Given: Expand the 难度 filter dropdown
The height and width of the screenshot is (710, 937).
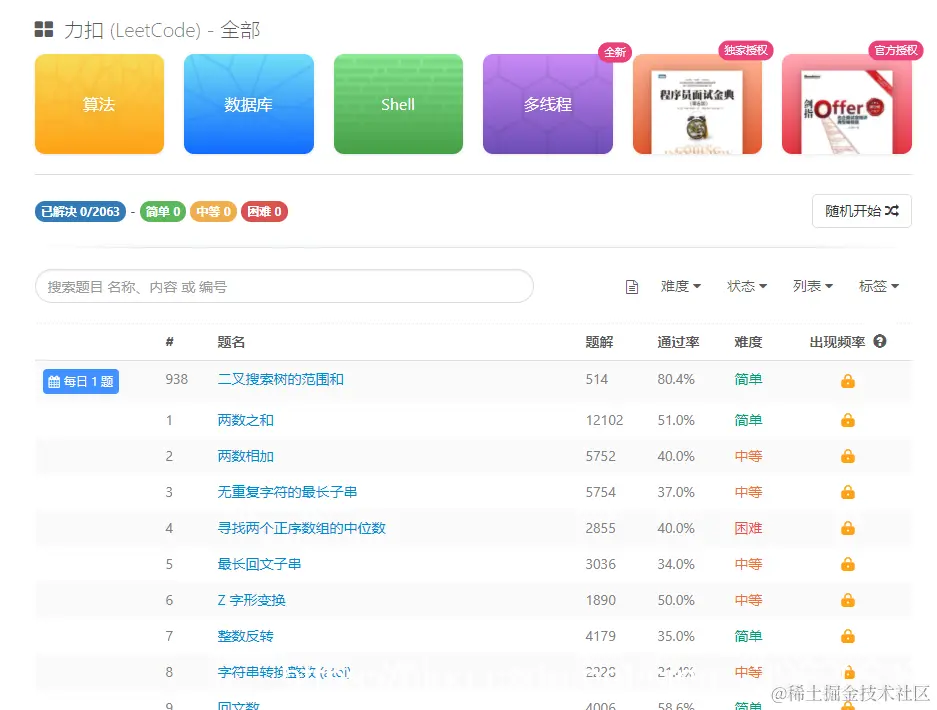Looking at the screenshot, I should tap(681, 286).
